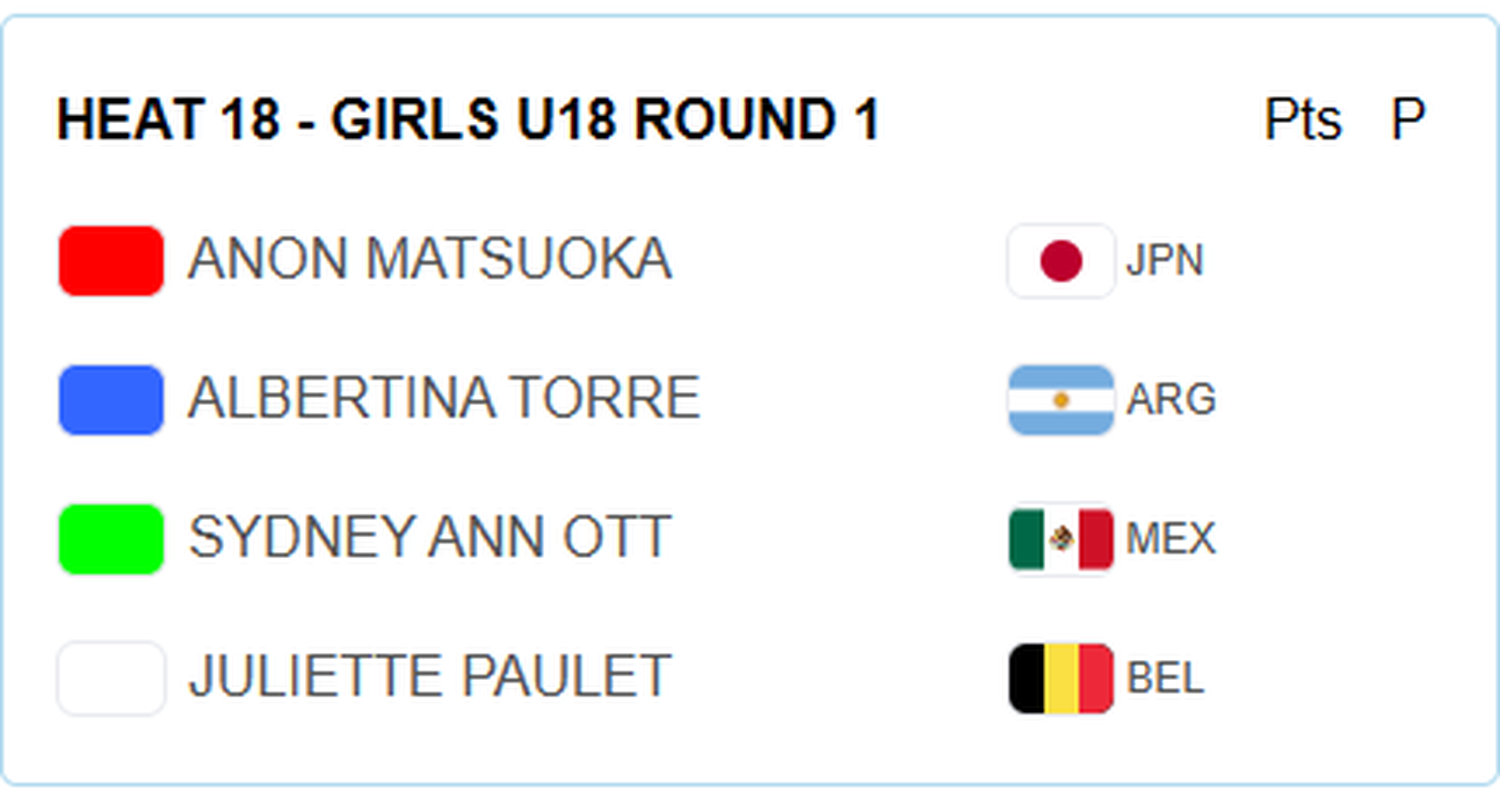Screen dimensions: 1500x790
Task: Select the red jersey color swatch
Action: pos(111,261)
